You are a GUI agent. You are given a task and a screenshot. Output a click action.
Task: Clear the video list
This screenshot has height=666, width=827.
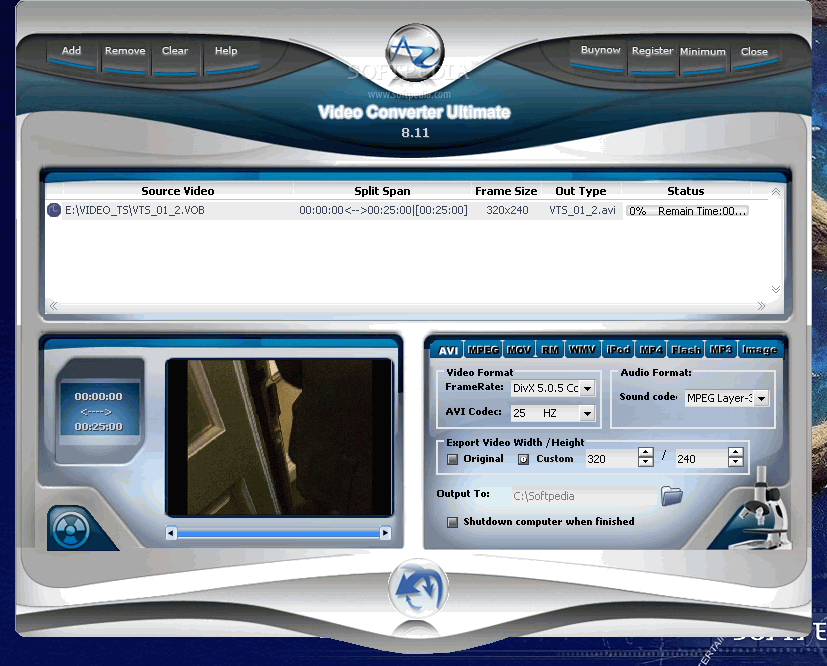[x=175, y=51]
